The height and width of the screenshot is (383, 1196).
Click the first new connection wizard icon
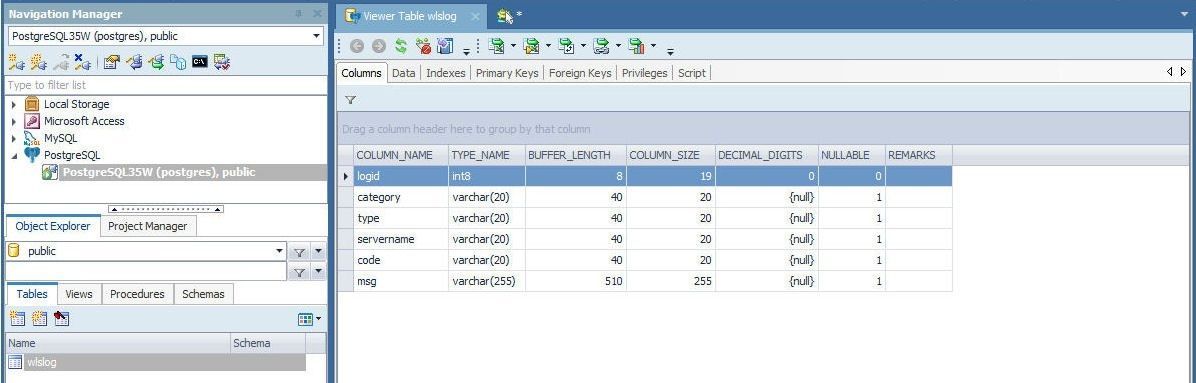16,62
